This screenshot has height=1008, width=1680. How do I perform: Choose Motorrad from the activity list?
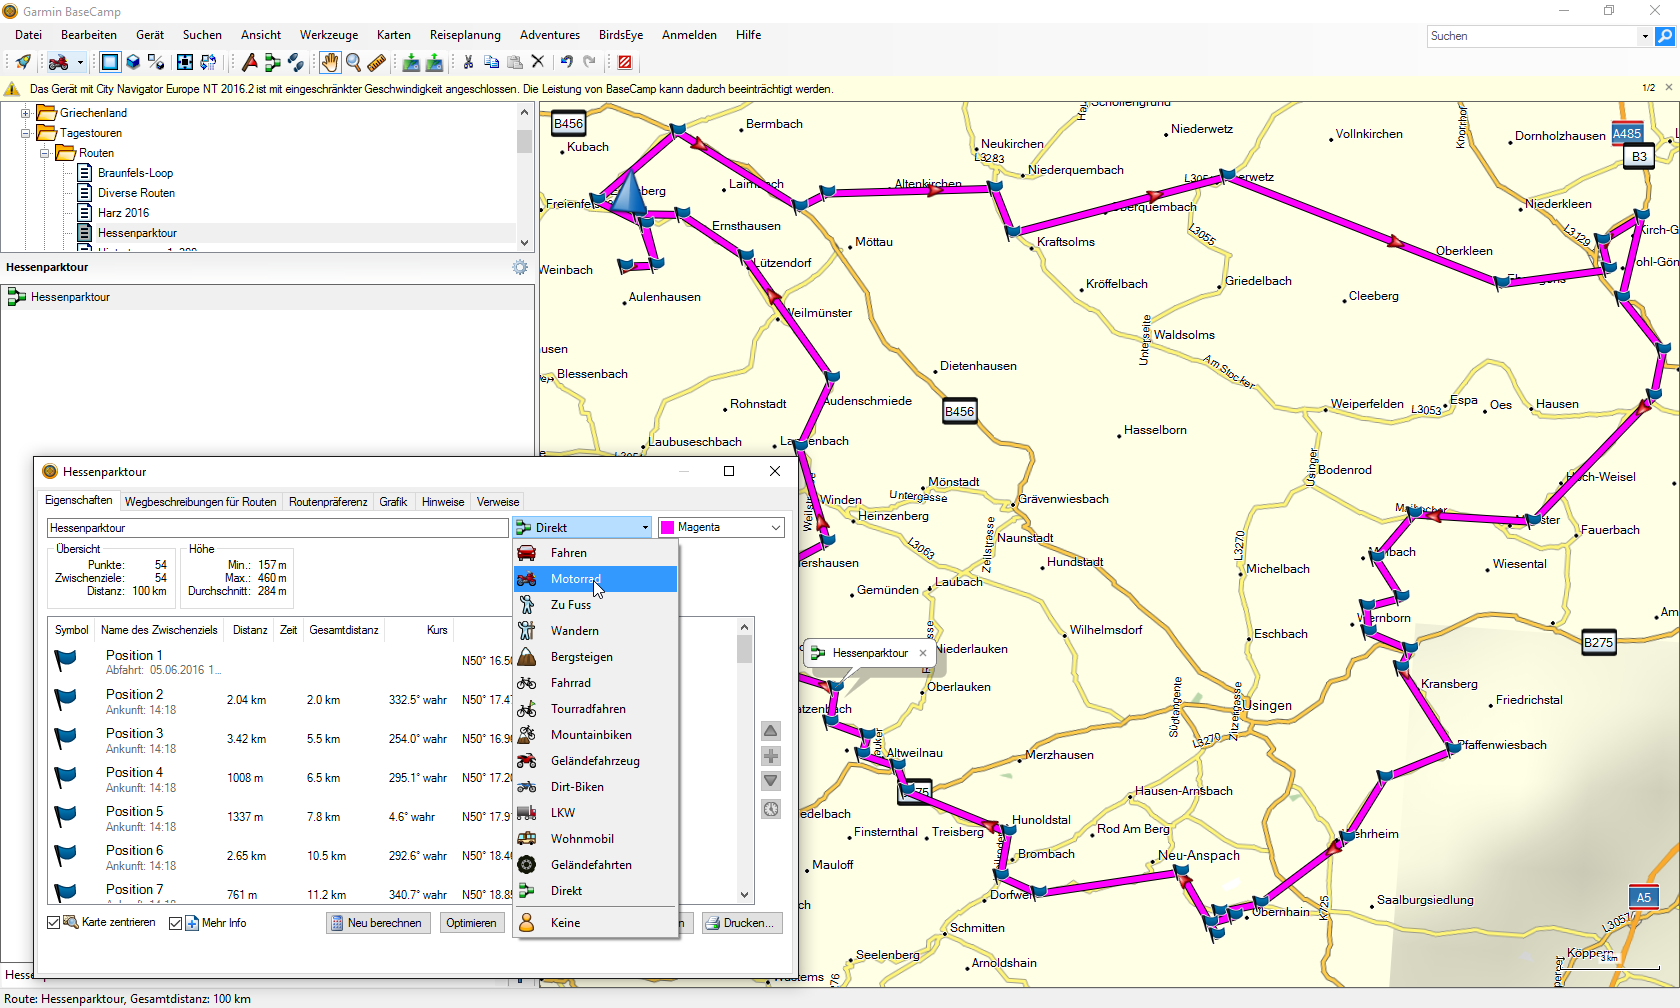[x=575, y=579]
